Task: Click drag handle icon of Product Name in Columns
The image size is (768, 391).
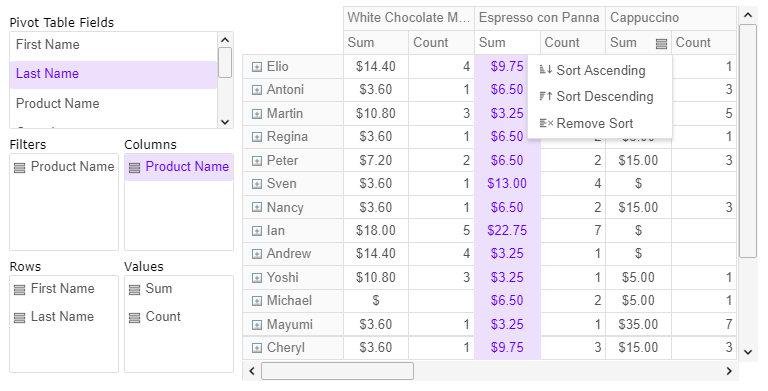Action: pyautogui.click(x=134, y=168)
